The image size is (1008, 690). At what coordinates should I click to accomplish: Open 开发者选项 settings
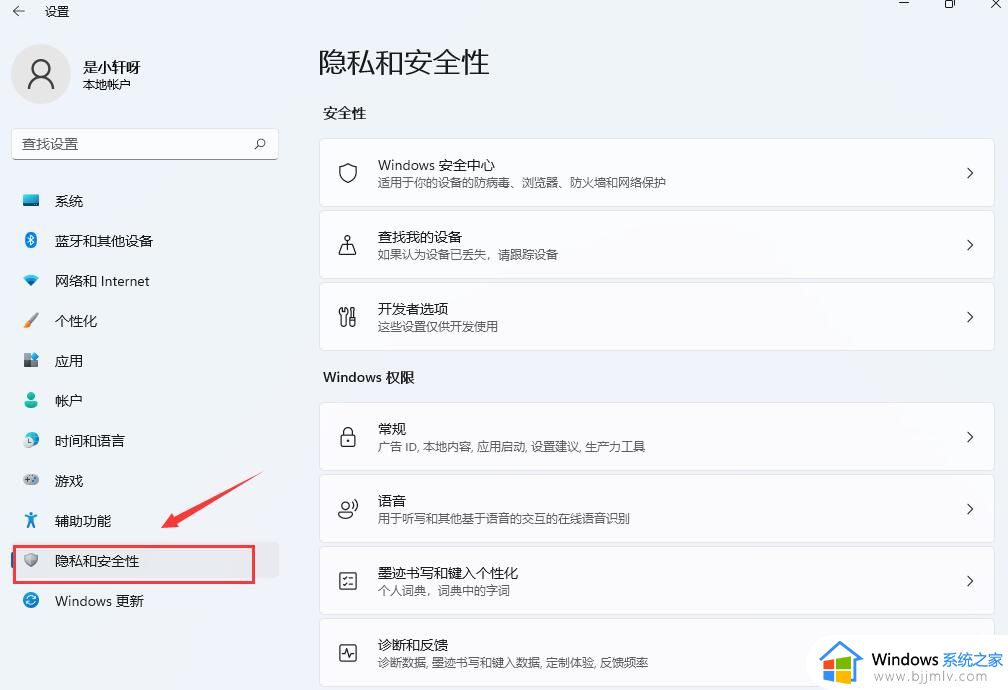tap(656, 316)
